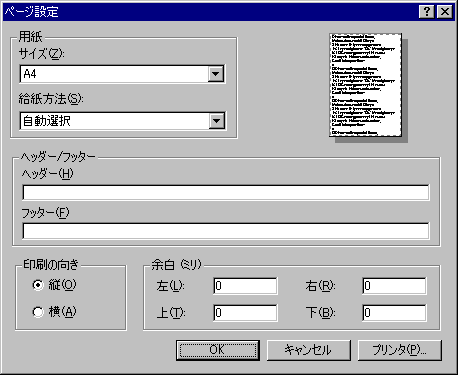The image size is (458, 375).
Task: Open printer settings via プリンタ button
Action: pyautogui.click(x=400, y=350)
